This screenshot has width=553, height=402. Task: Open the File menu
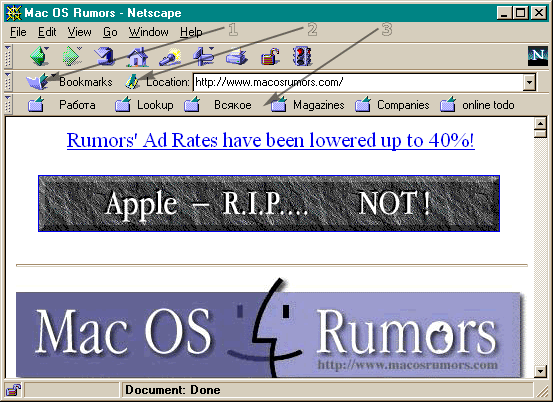pyautogui.click(x=18, y=32)
